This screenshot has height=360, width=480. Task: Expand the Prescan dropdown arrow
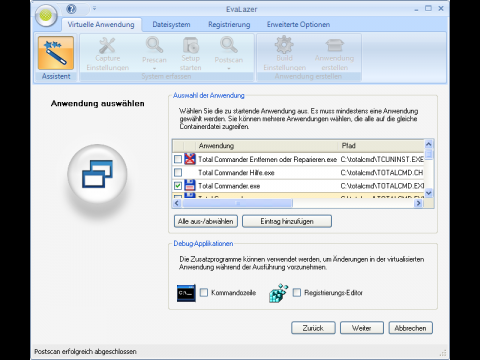154,69
